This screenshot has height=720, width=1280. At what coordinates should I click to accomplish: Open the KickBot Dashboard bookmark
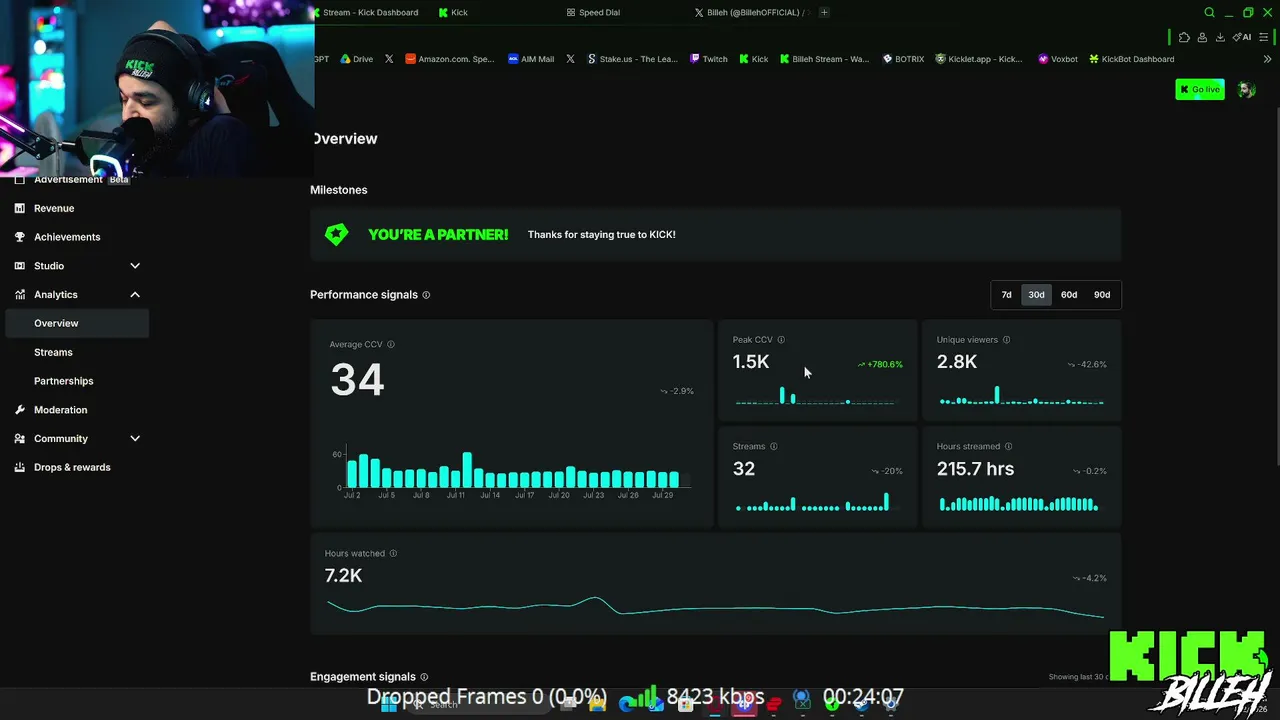coord(1132,59)
